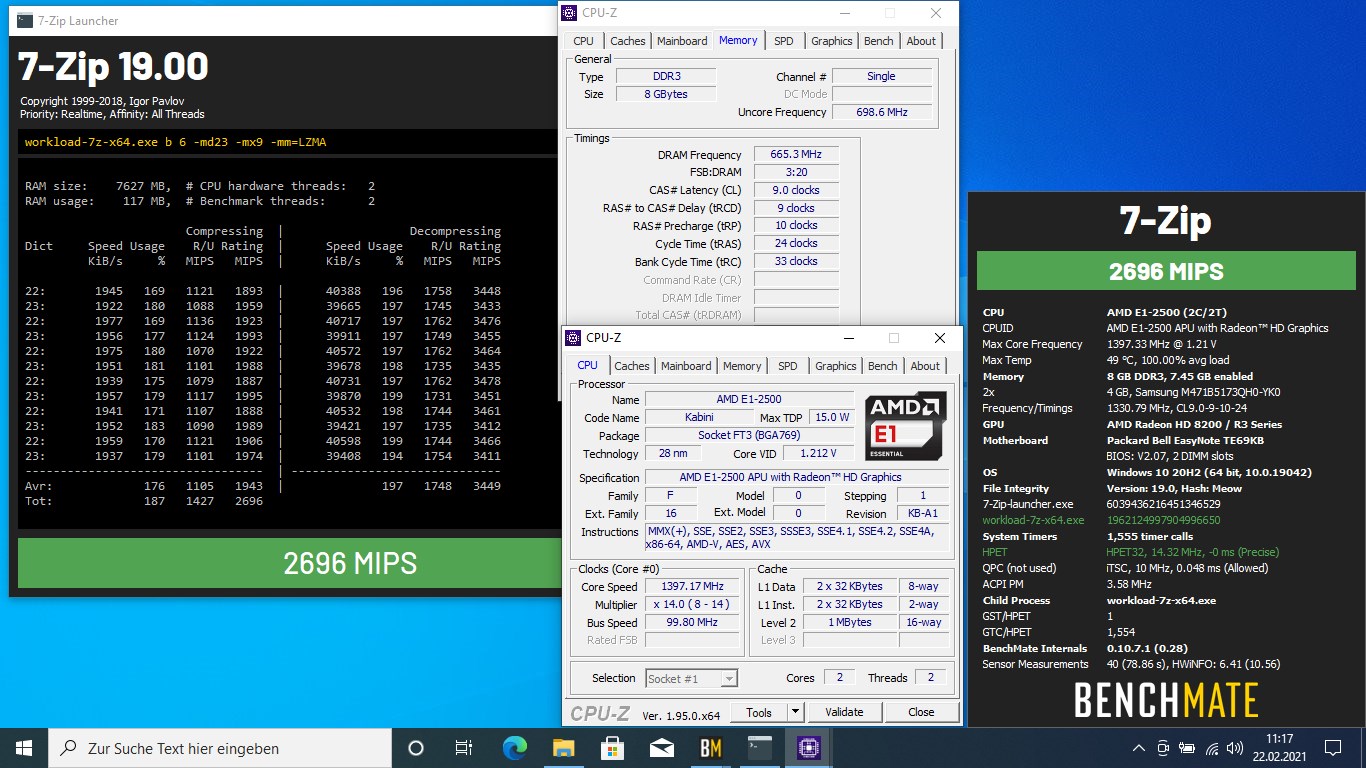Screen dimensions: 1366x768
Task: Open Memory tab in the front CPU-Z window
Action: pyautogui.click(x=742, y=366)
